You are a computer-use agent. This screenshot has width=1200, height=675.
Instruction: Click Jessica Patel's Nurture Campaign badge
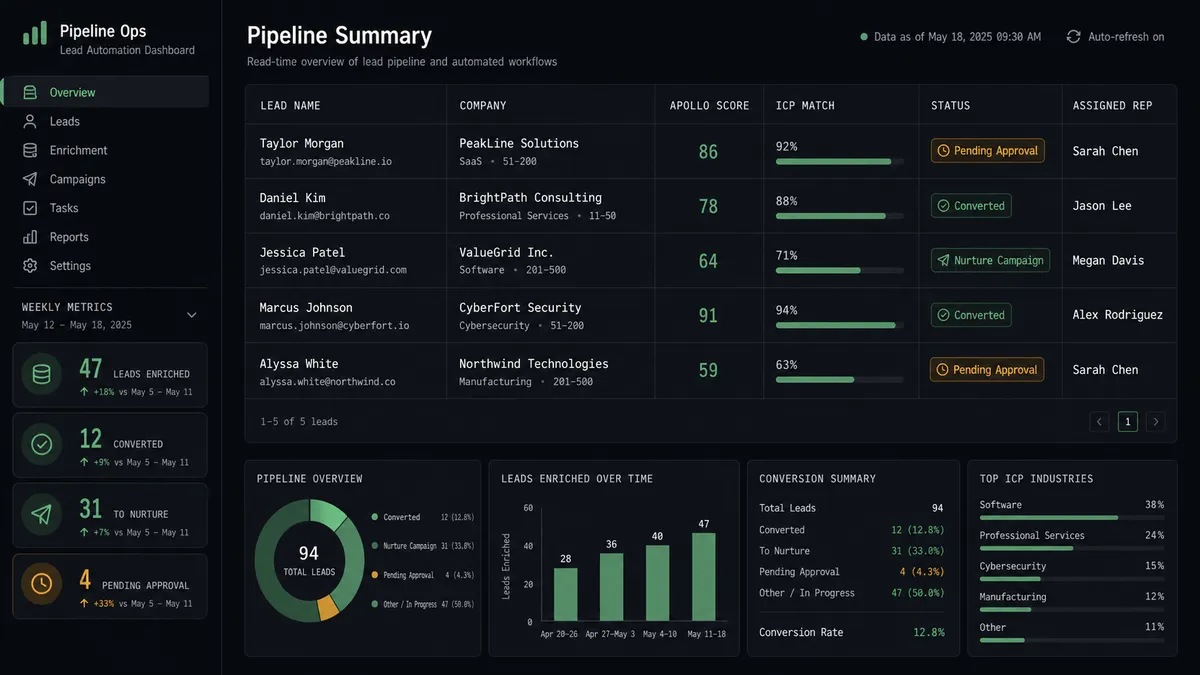(x=990, y=260)
